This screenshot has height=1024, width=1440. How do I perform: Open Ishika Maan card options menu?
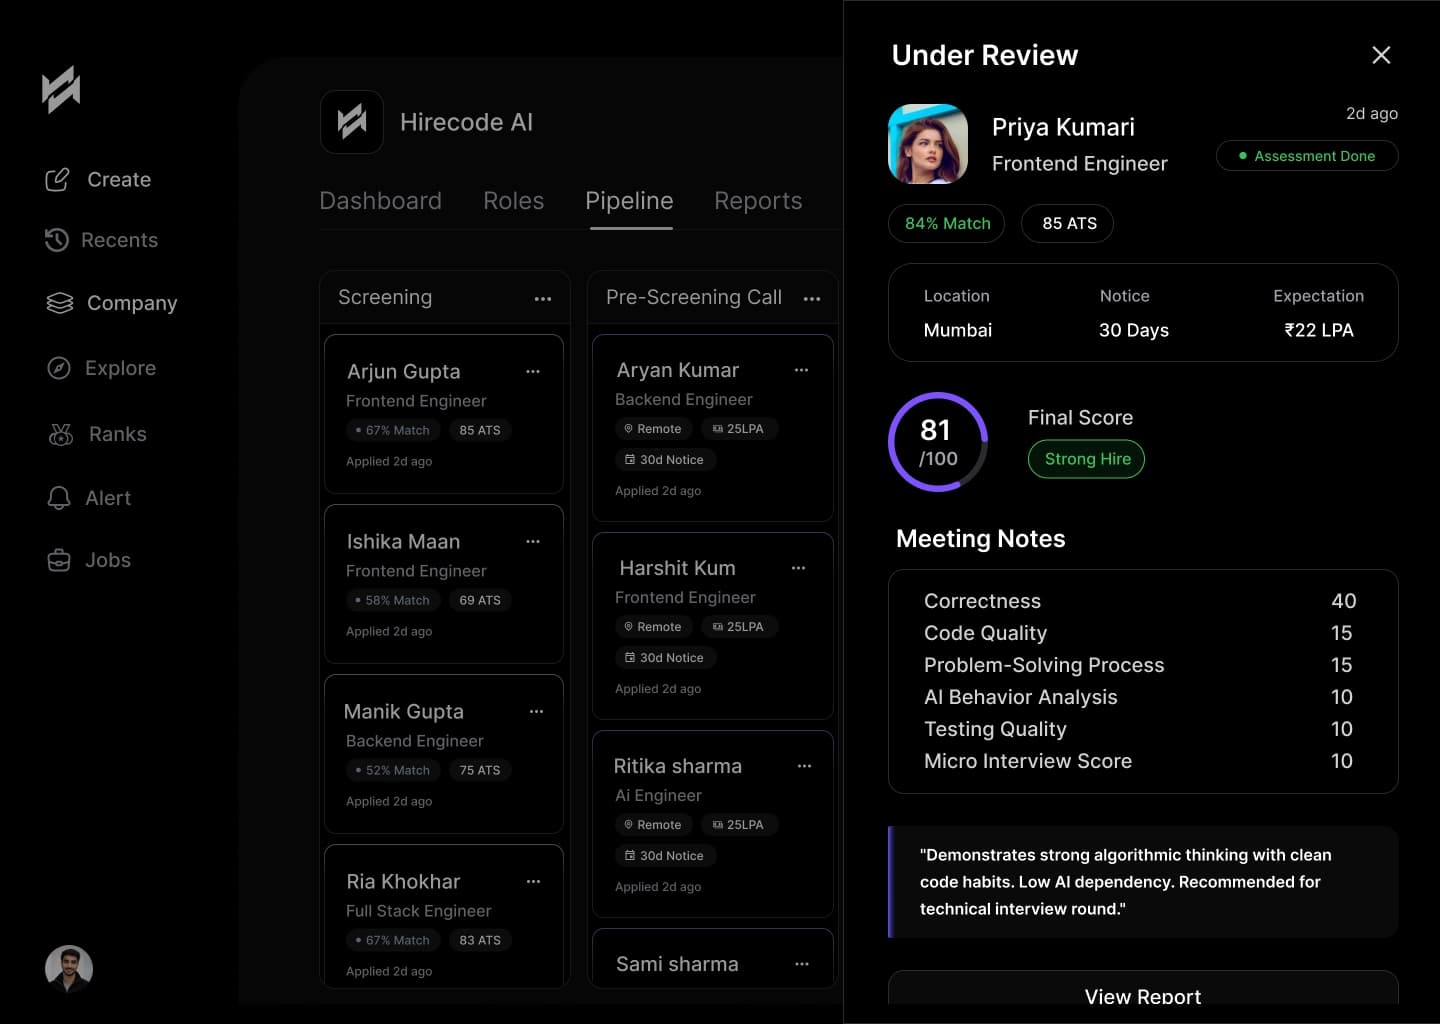(533, 541)
